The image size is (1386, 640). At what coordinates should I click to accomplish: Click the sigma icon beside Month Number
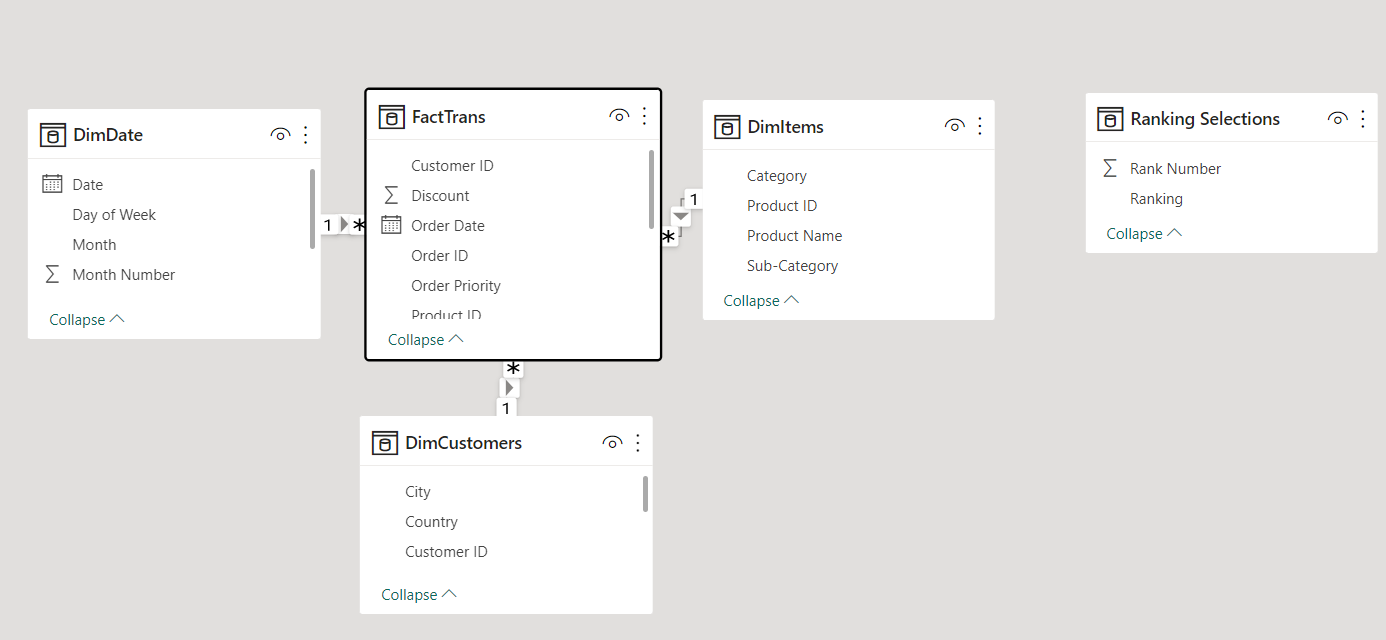click(52, 274)
